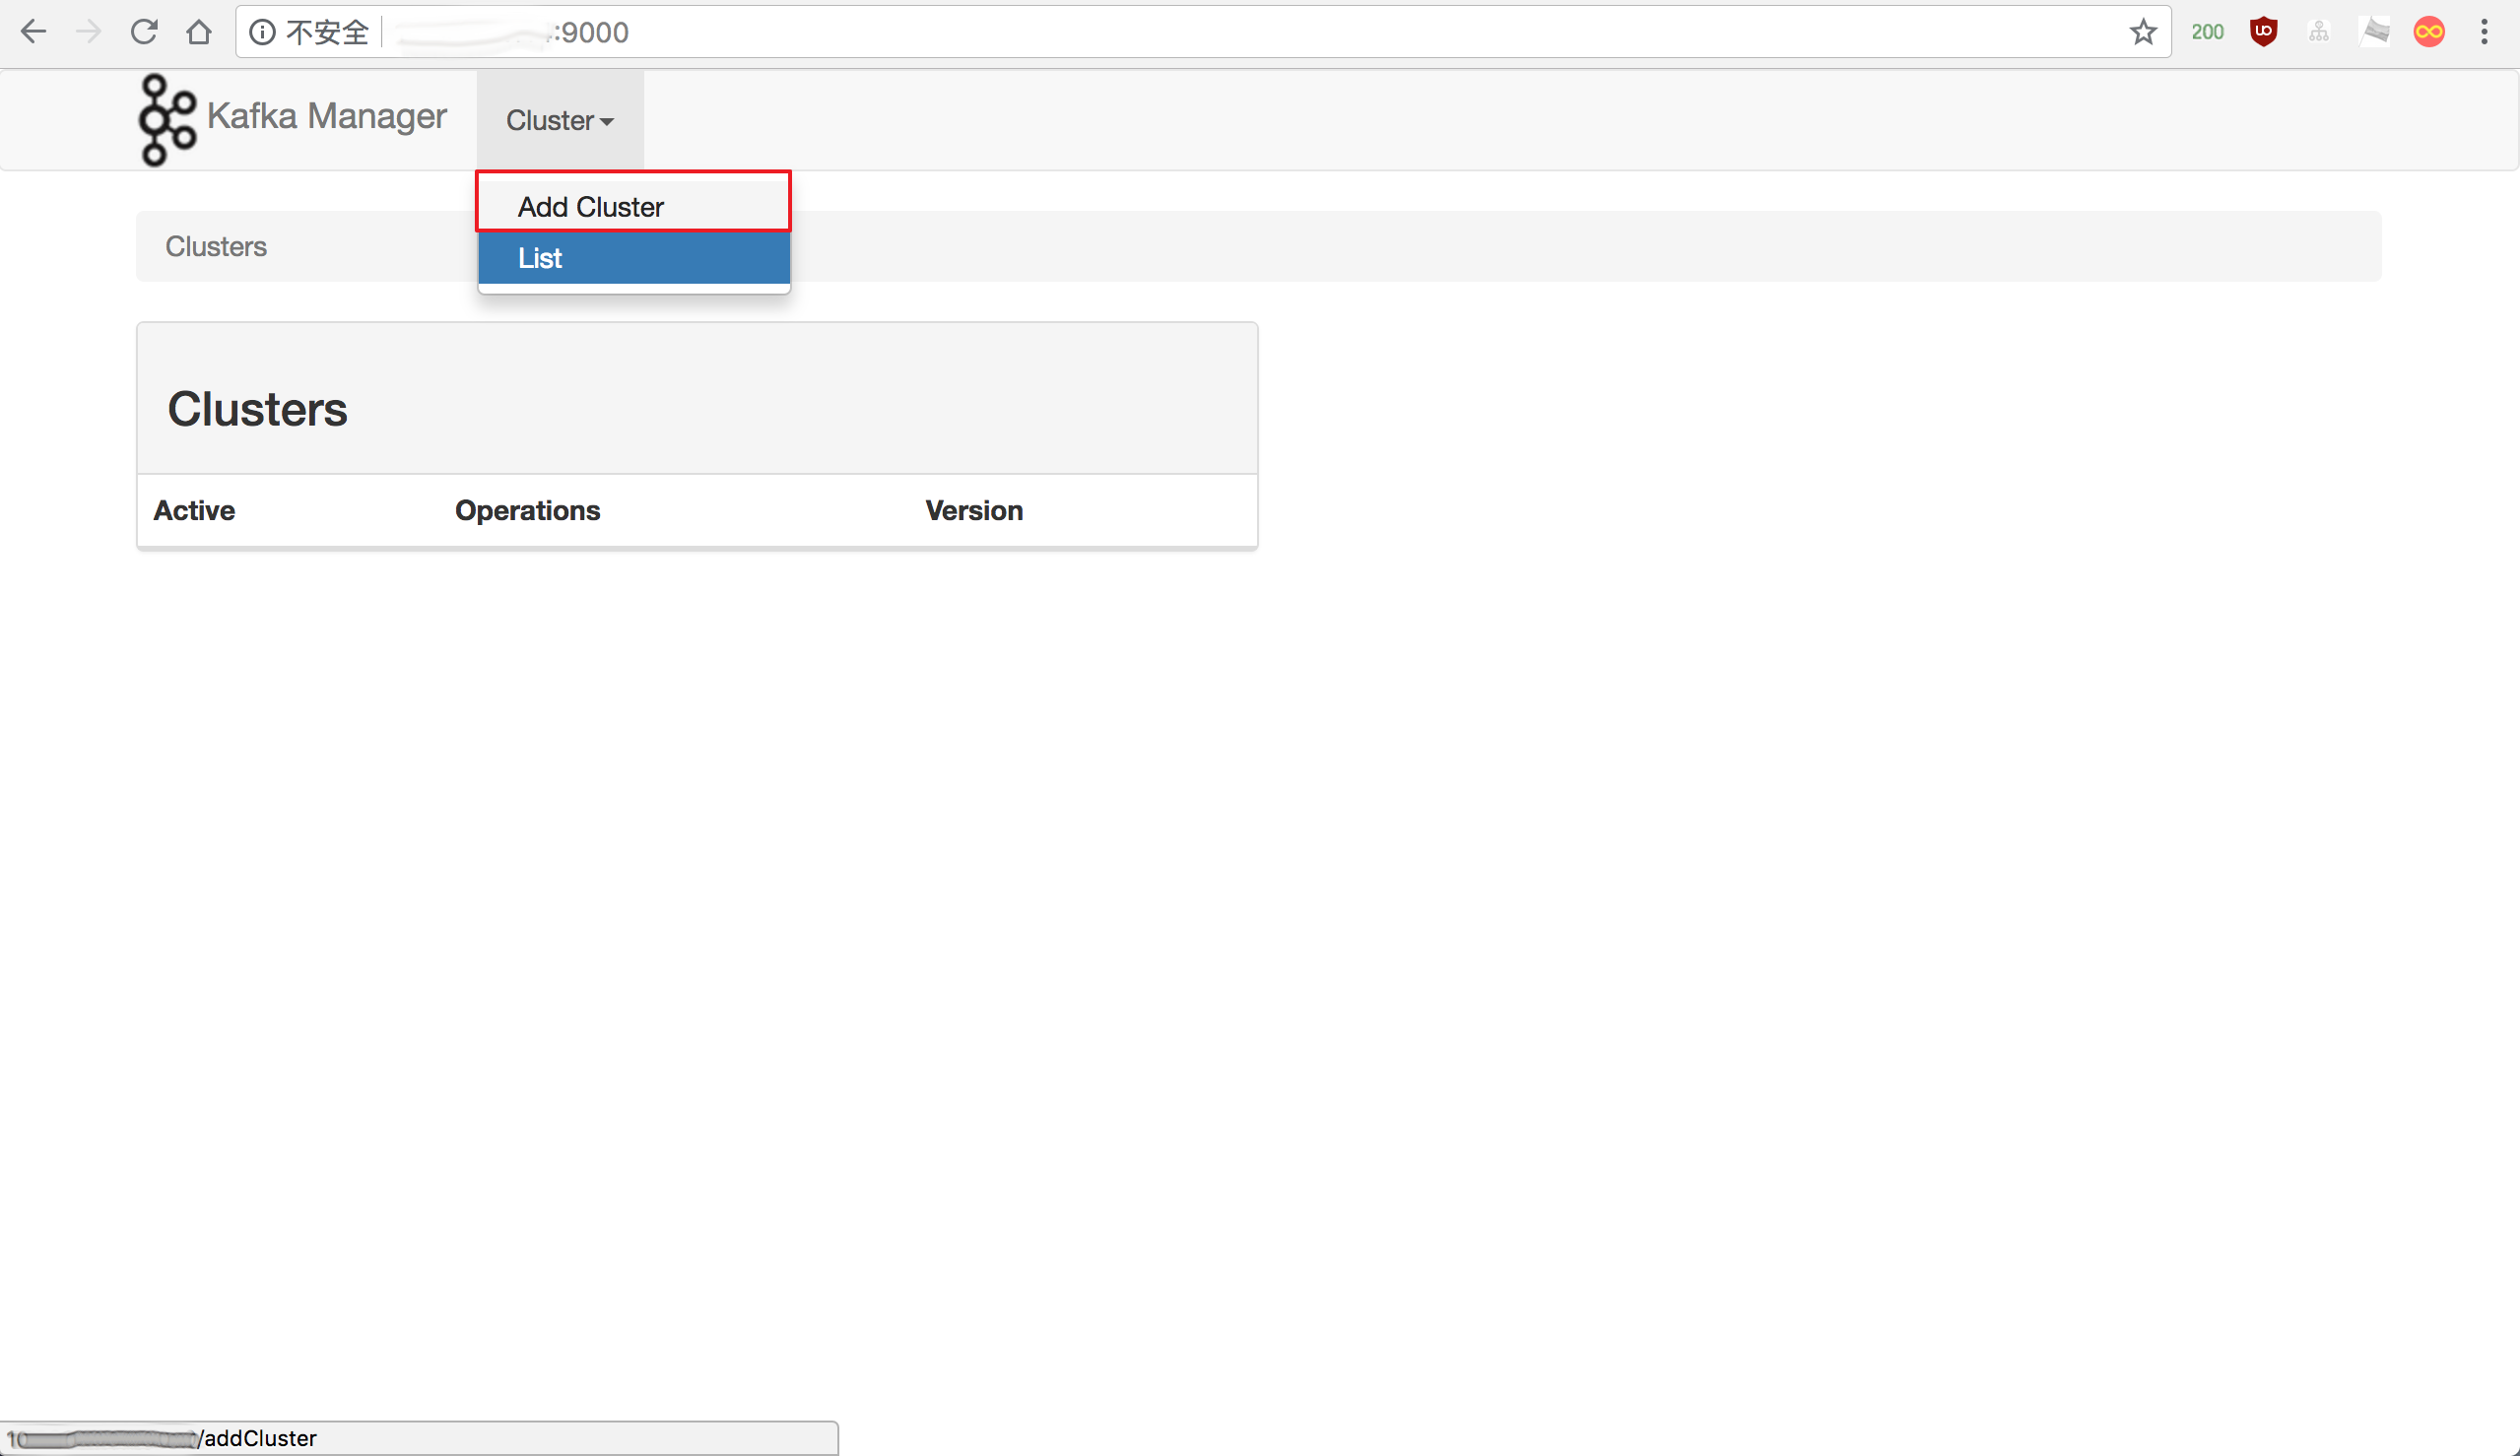
Task: Open Chrome three-dot menu
Action: [x=2484, y=32]
